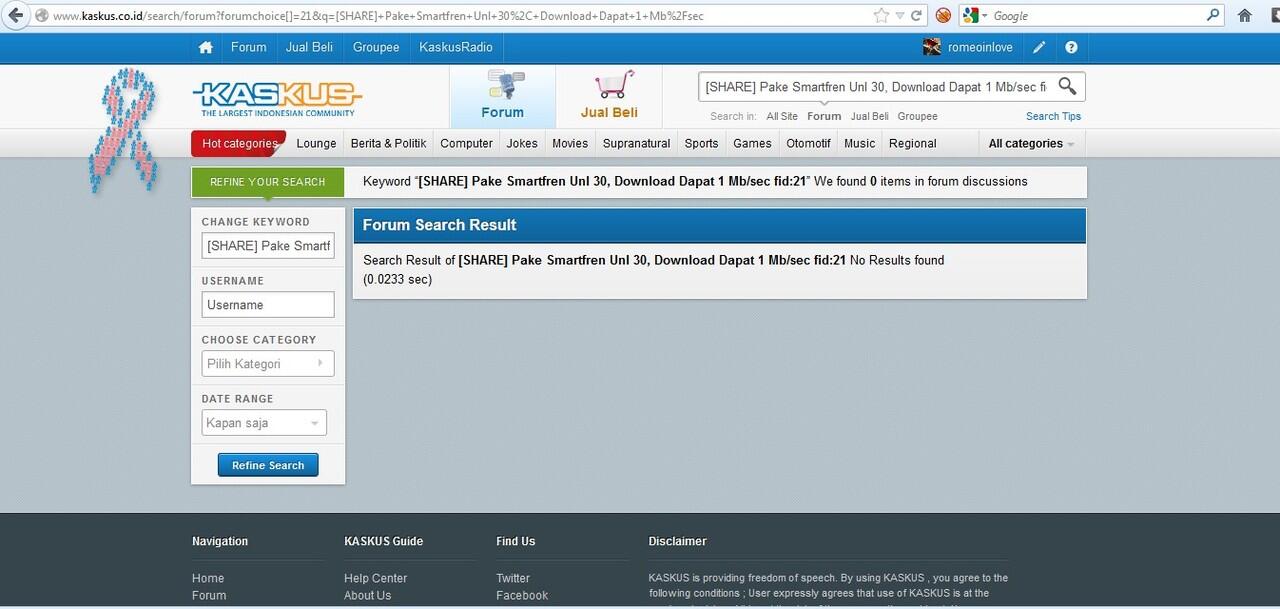Open help question mark icon
This screenshot has width=1280, height=609.
[x=1071, y=47]
